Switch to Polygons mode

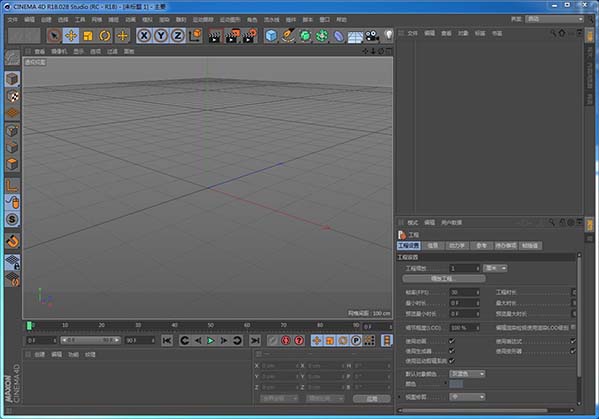click(x=13, y=164)
